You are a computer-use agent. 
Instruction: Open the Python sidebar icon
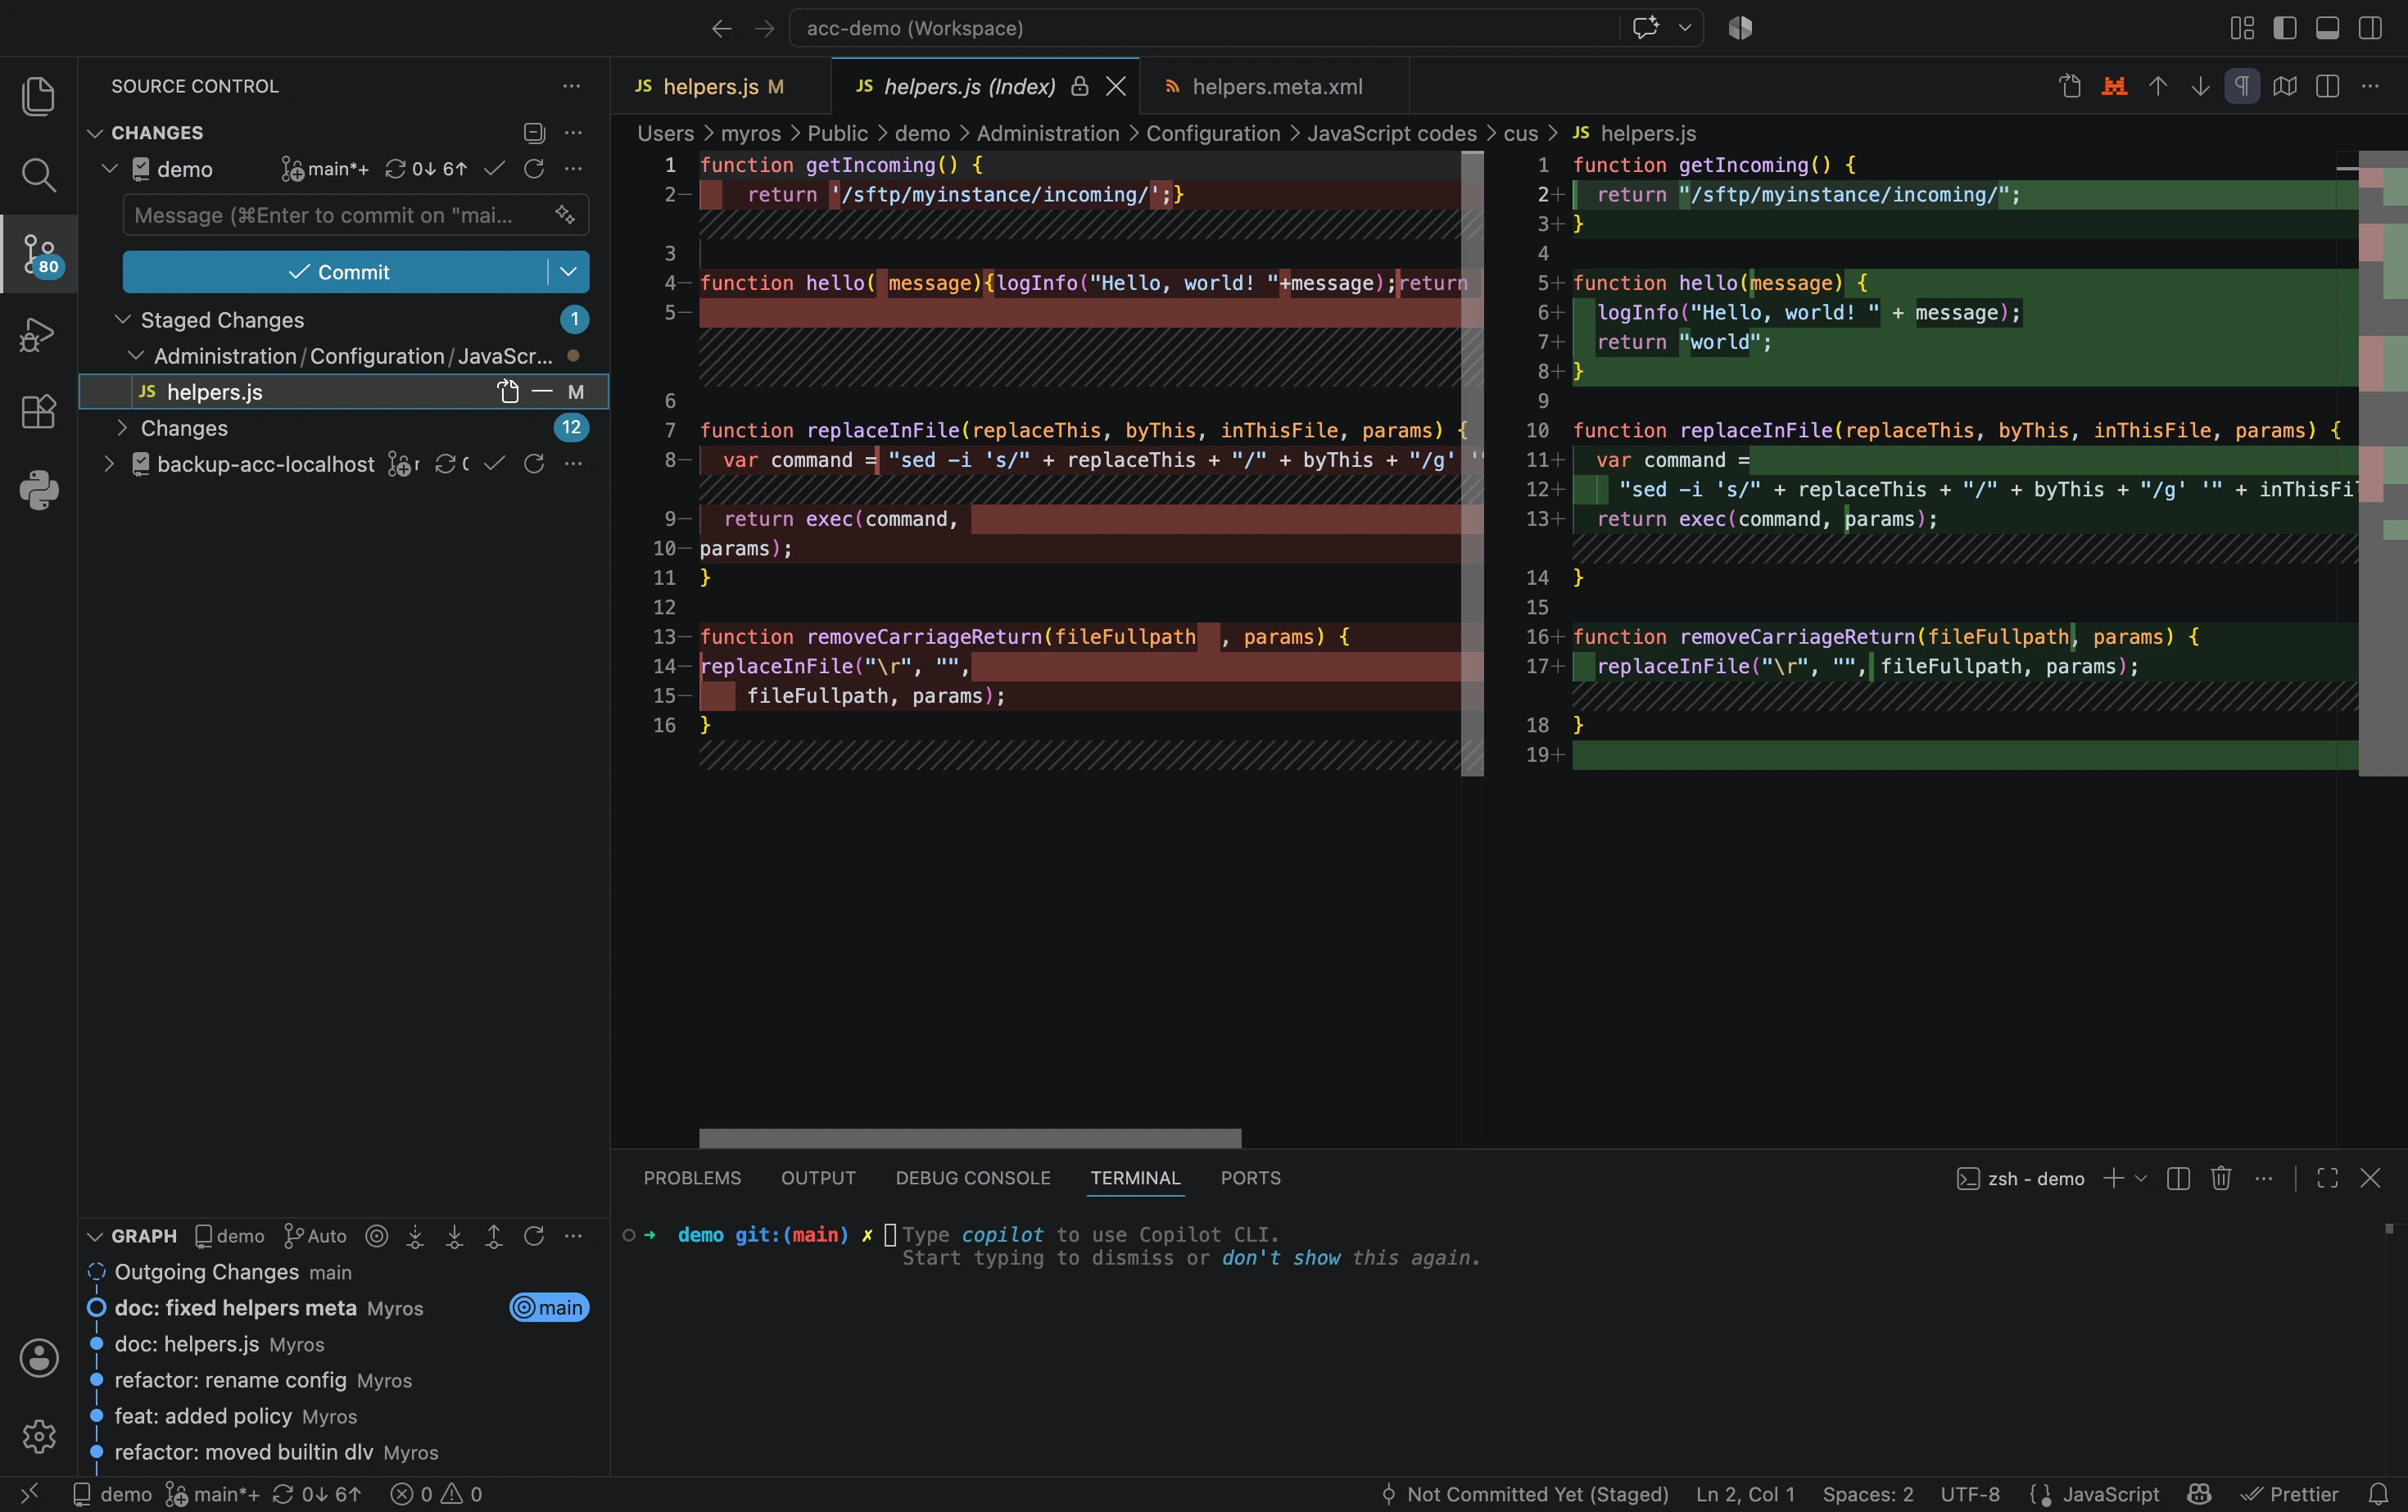38,490
